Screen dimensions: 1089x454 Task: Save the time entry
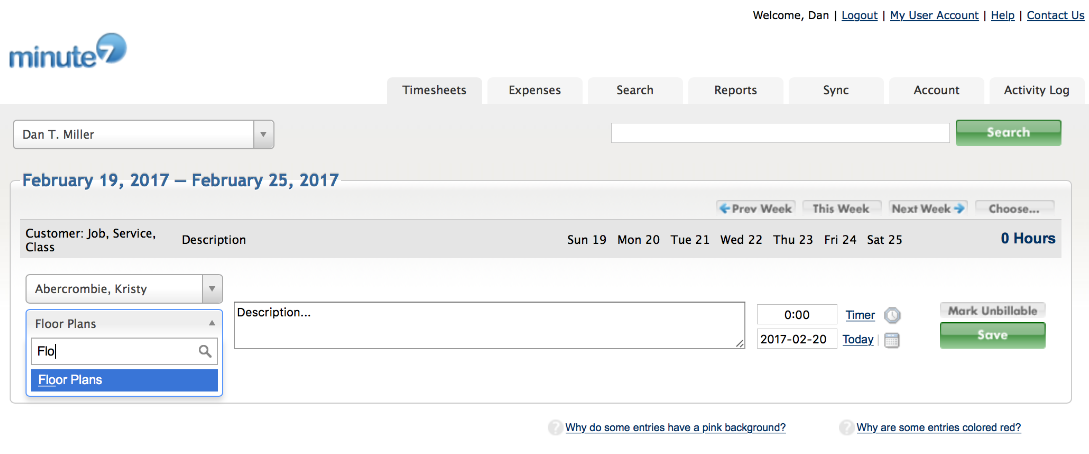click(x=992, y=335)
